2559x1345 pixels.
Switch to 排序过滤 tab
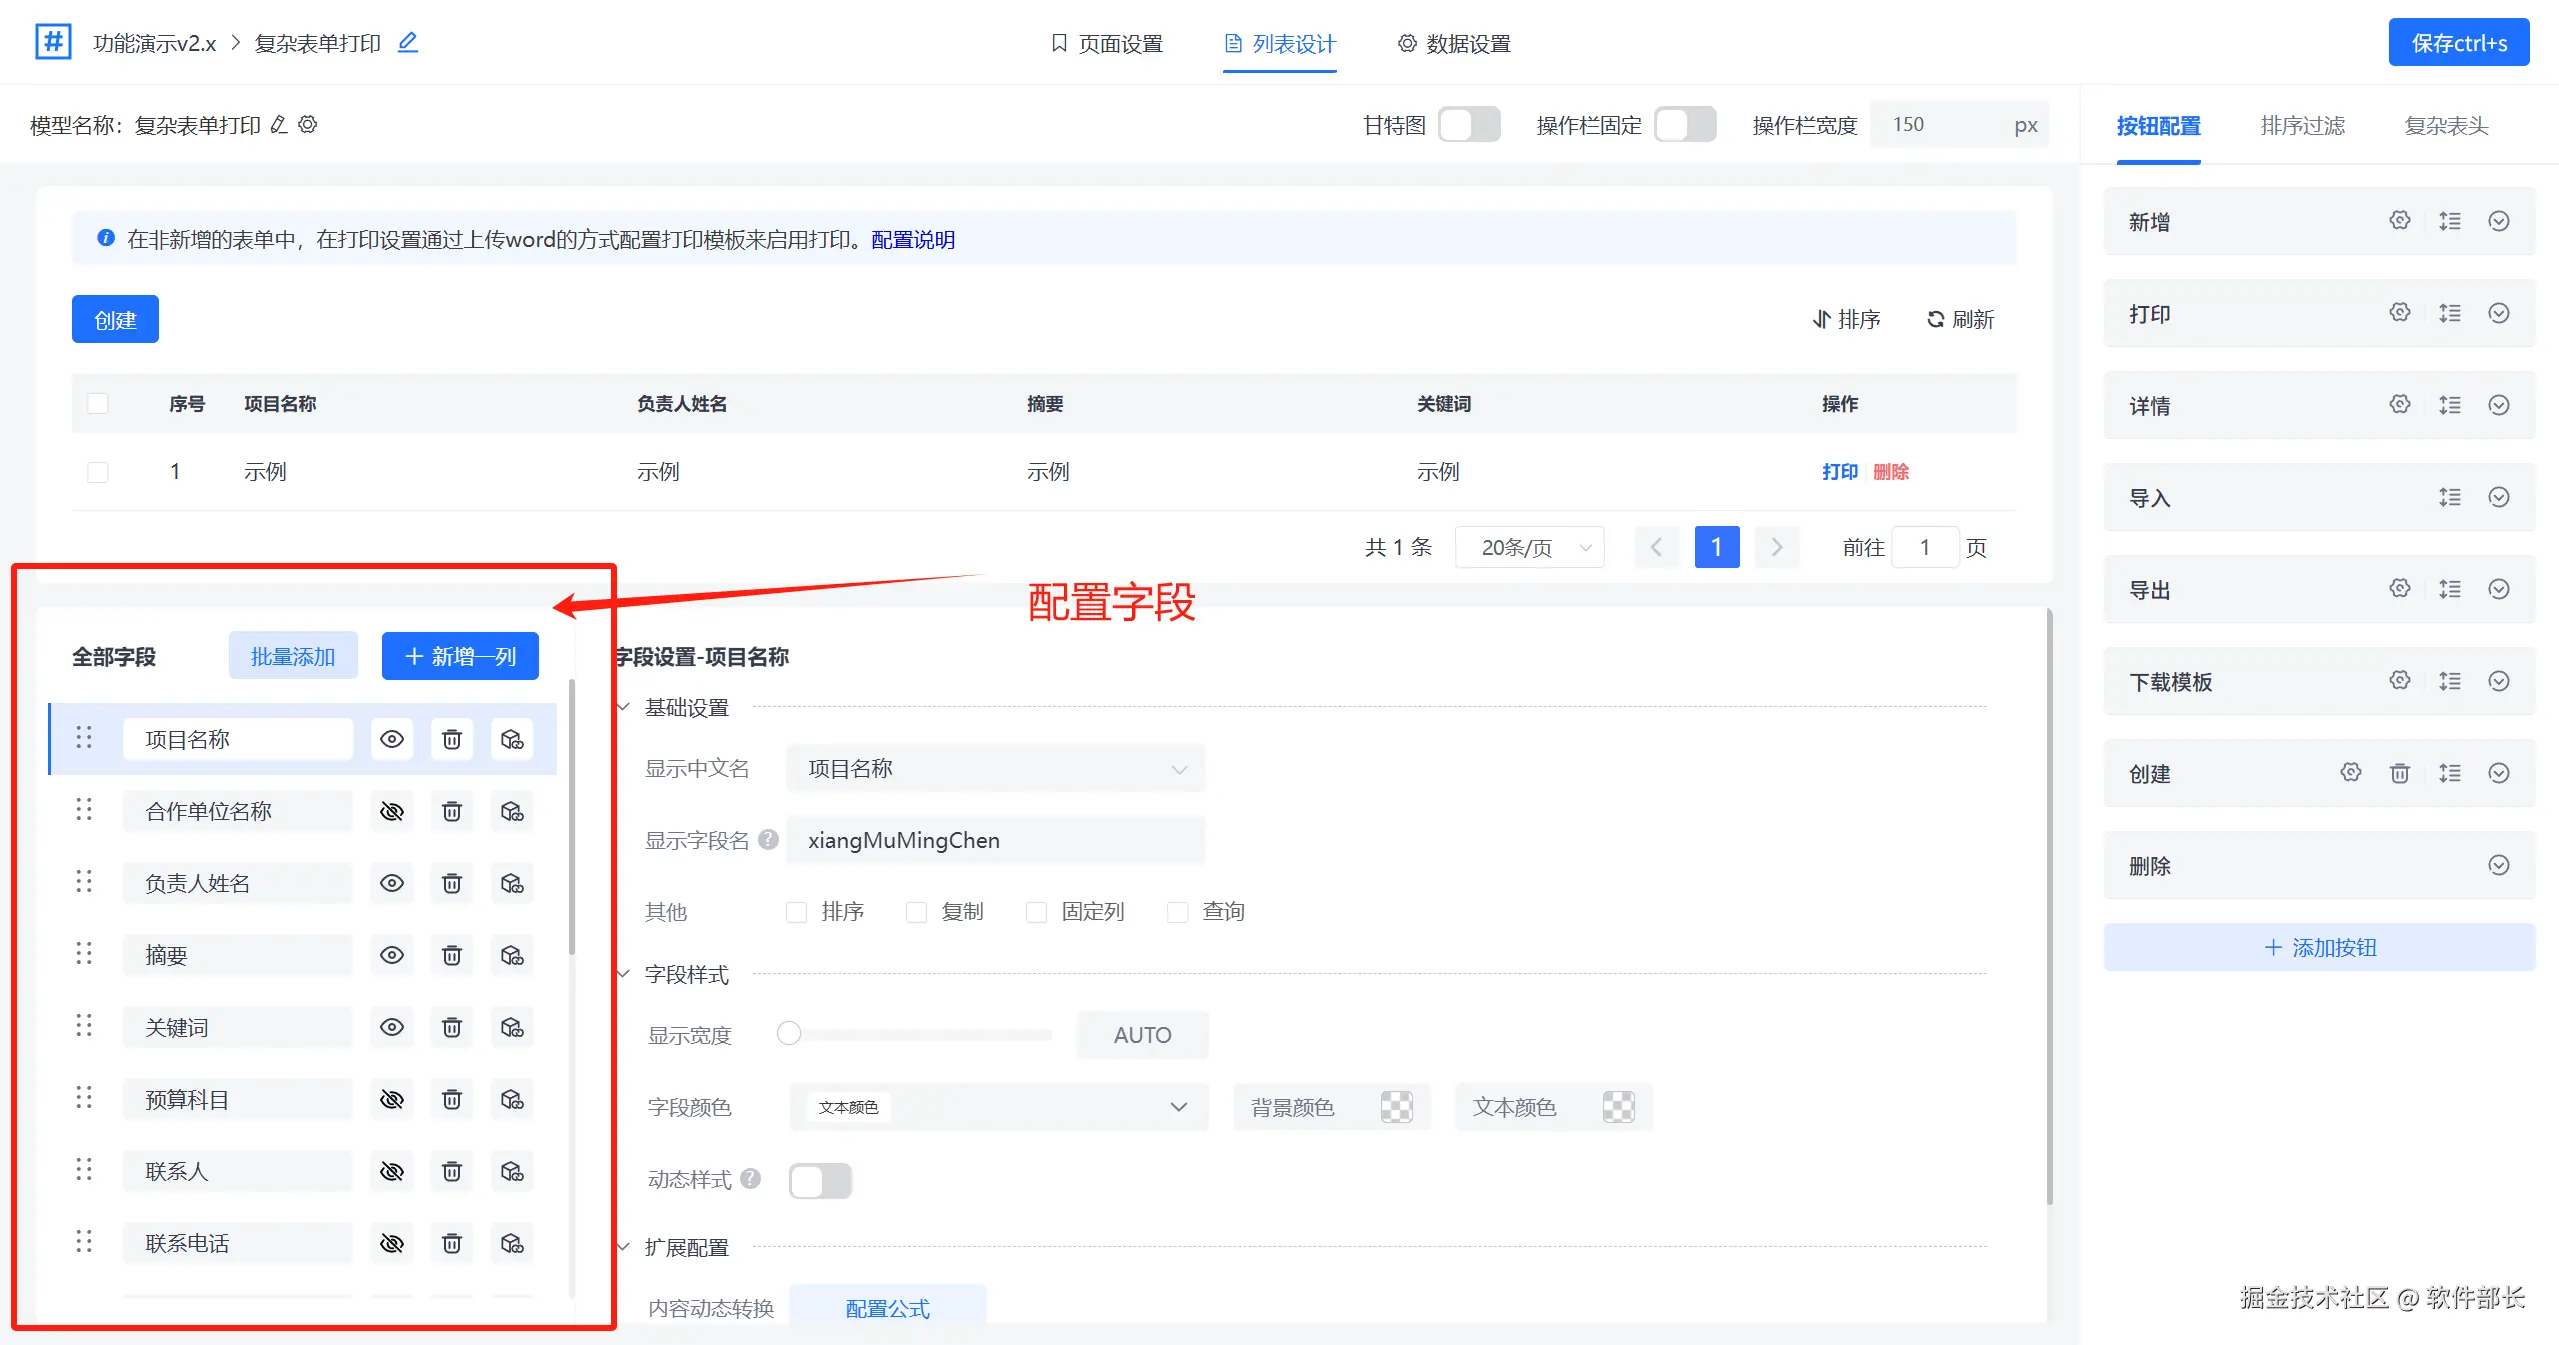(2302, 126)
